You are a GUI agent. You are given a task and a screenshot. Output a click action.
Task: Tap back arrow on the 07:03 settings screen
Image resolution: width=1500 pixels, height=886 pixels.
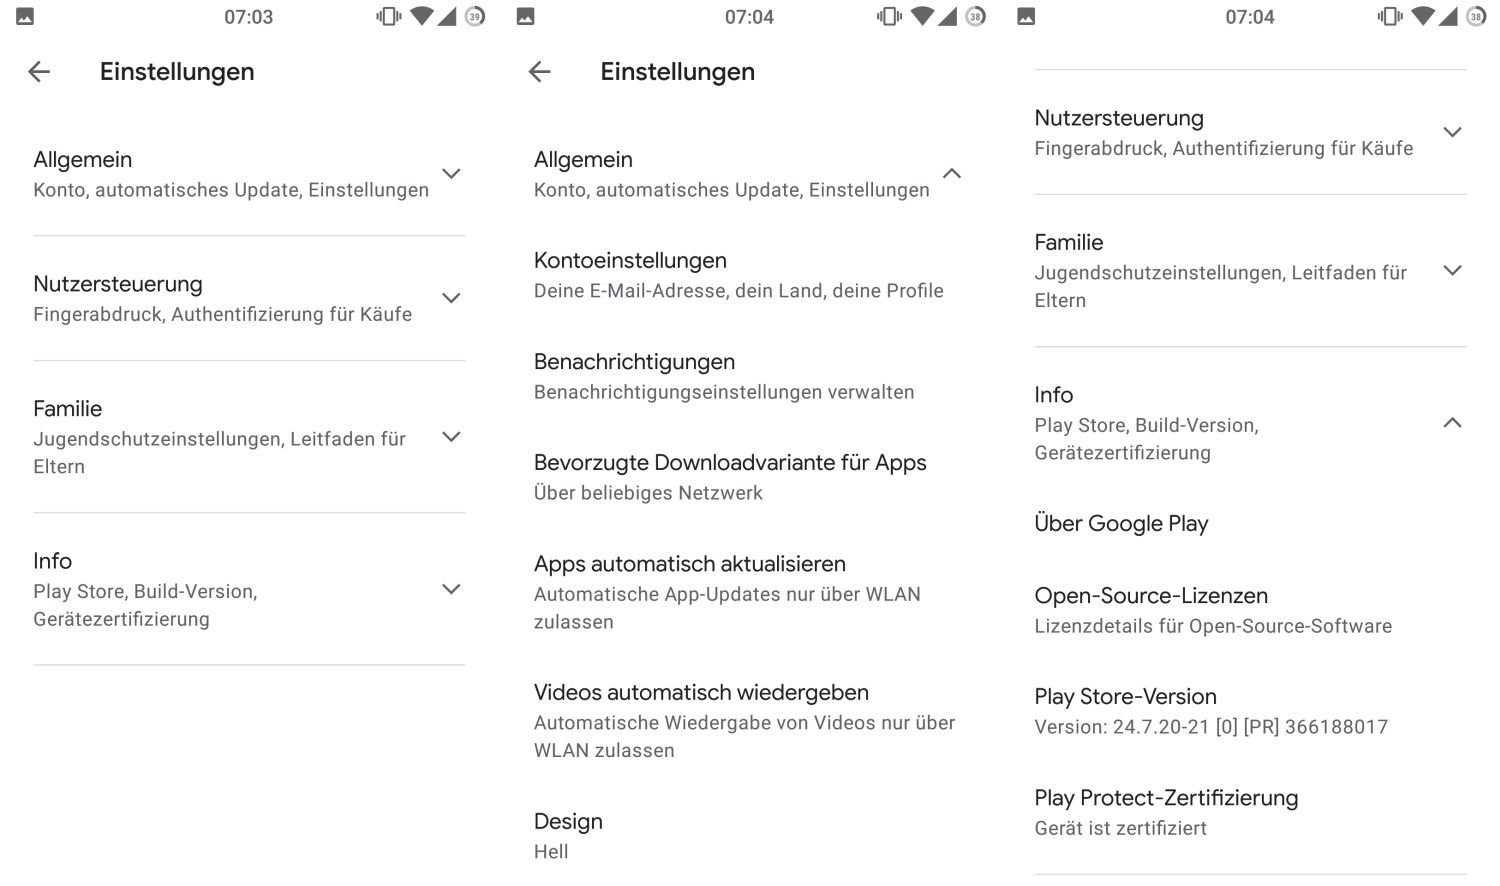click(39, 71)
